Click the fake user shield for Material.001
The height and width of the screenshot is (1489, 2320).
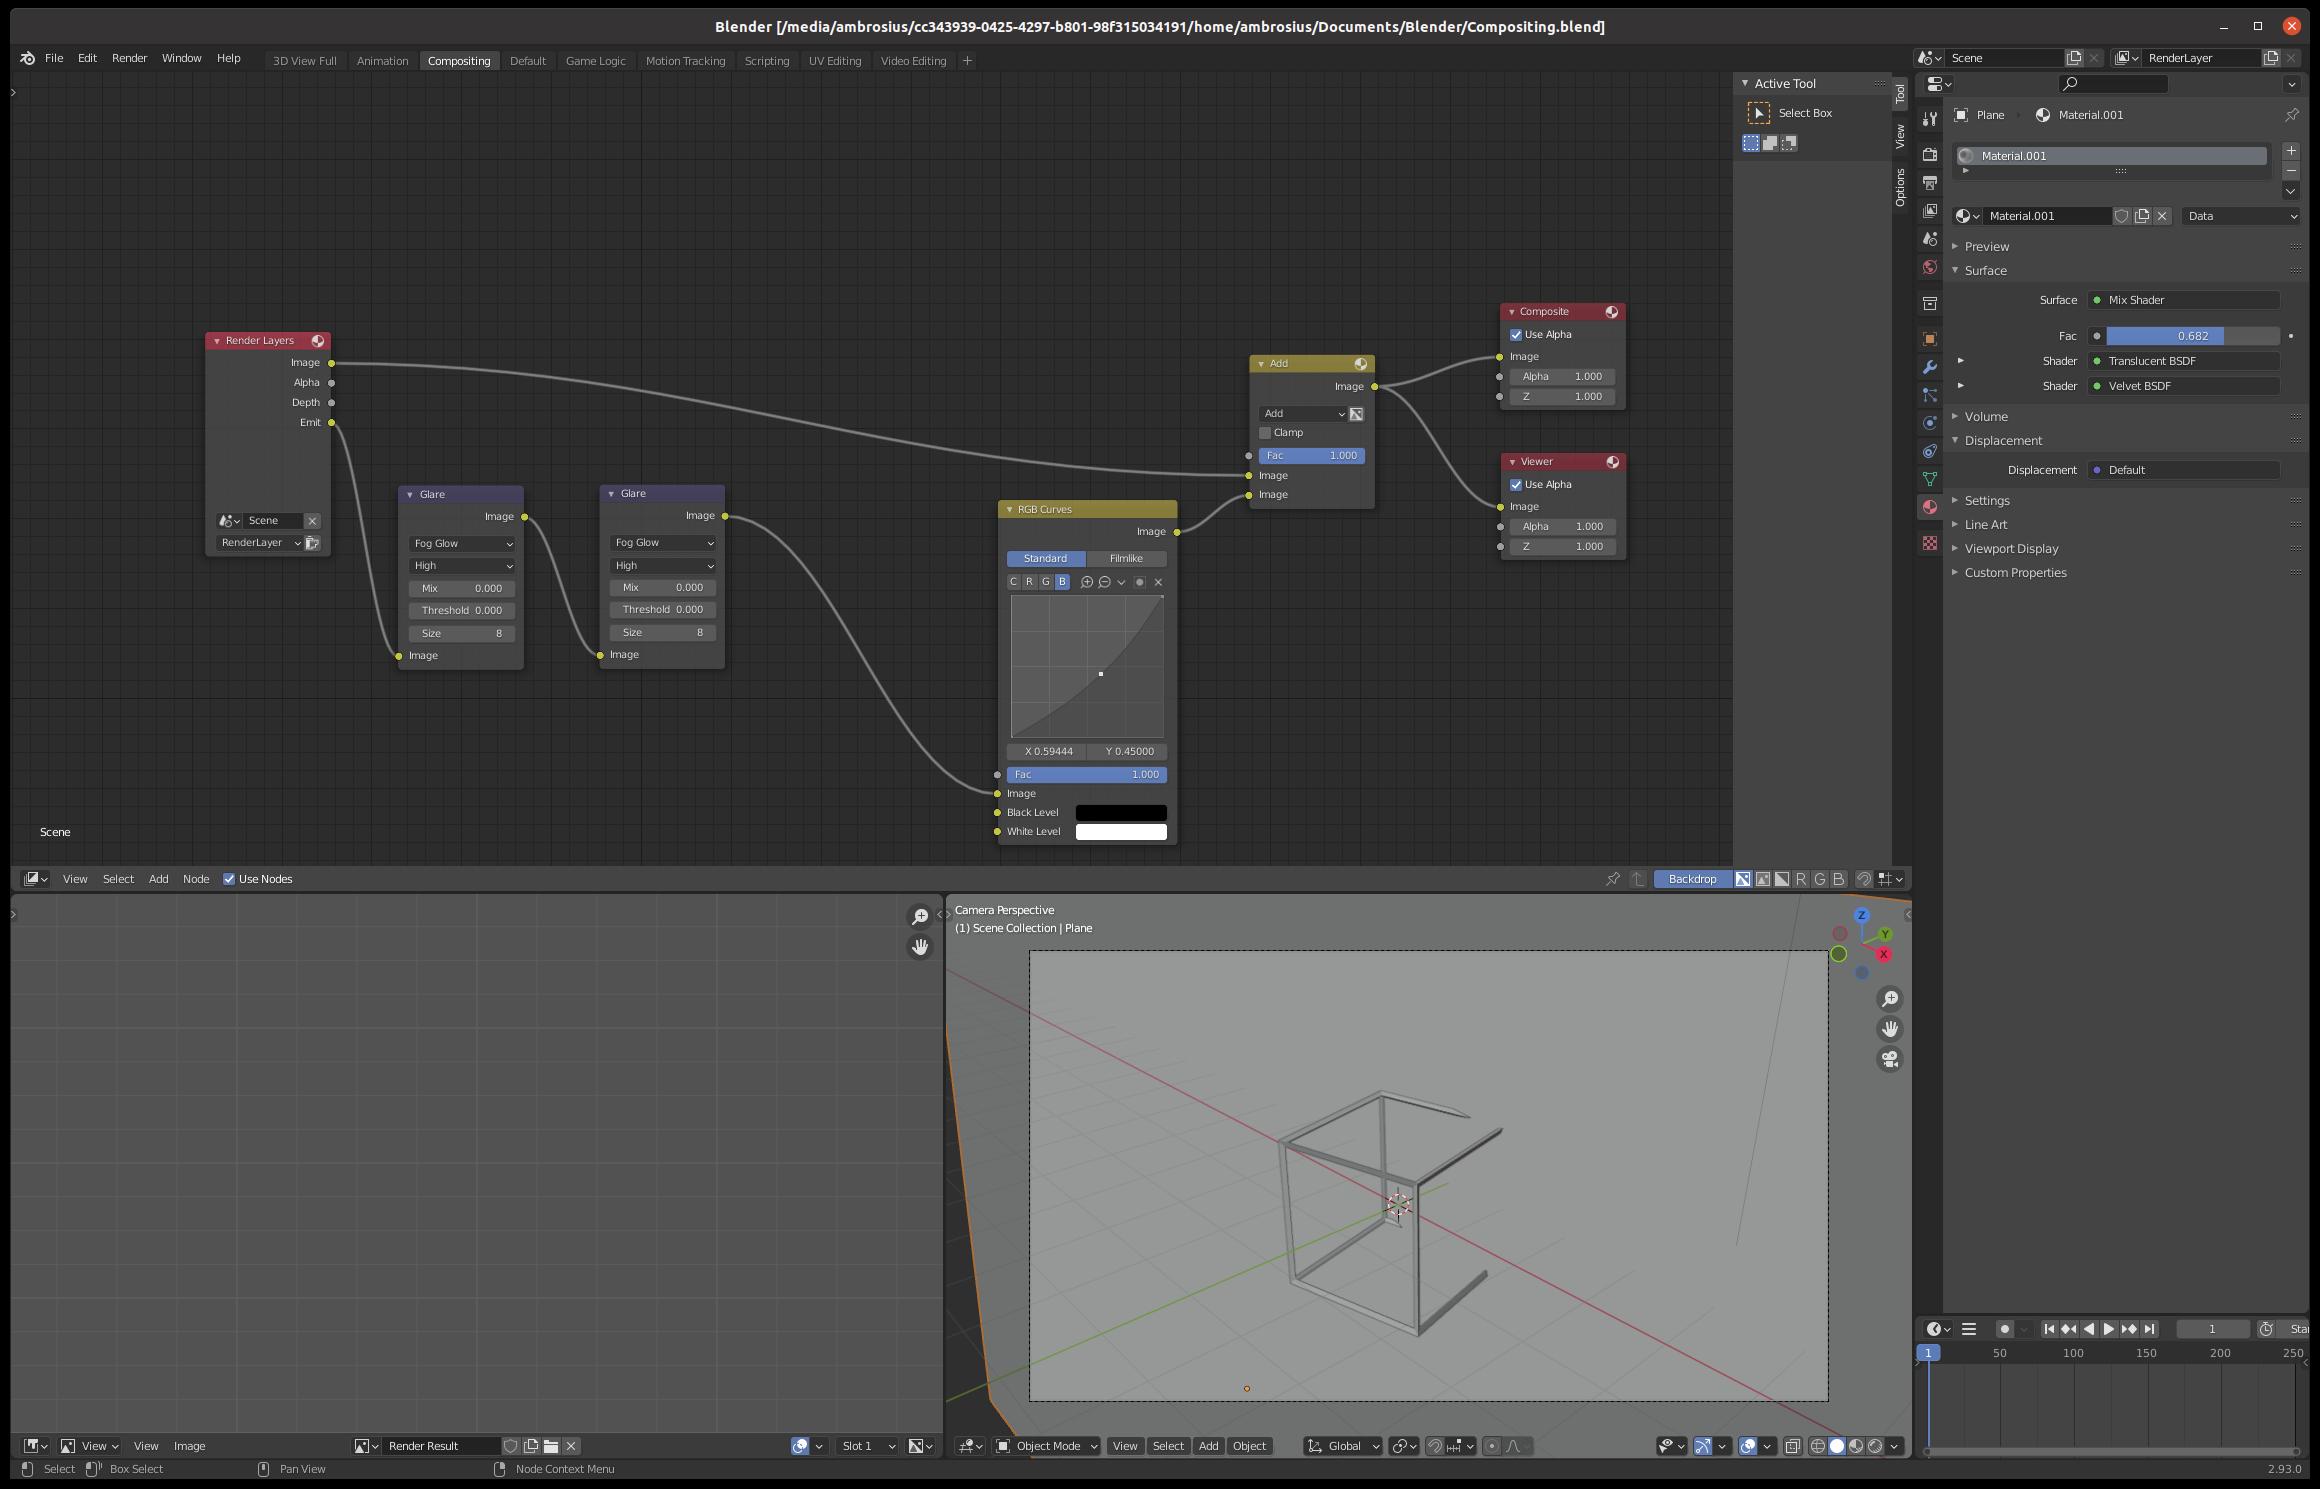[x=2121, y=216]
